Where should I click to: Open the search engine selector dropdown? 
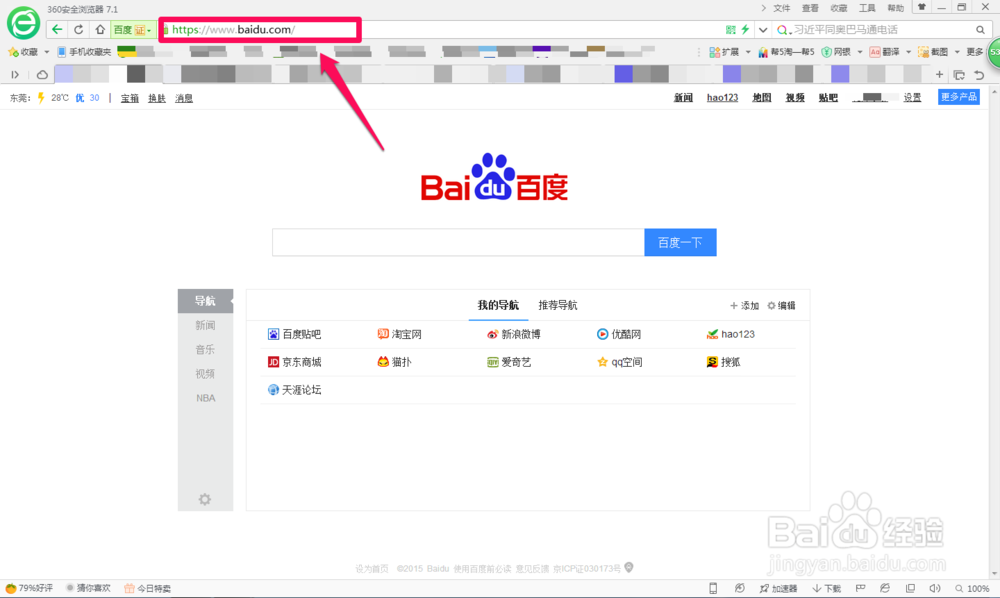tap(784, 30)
